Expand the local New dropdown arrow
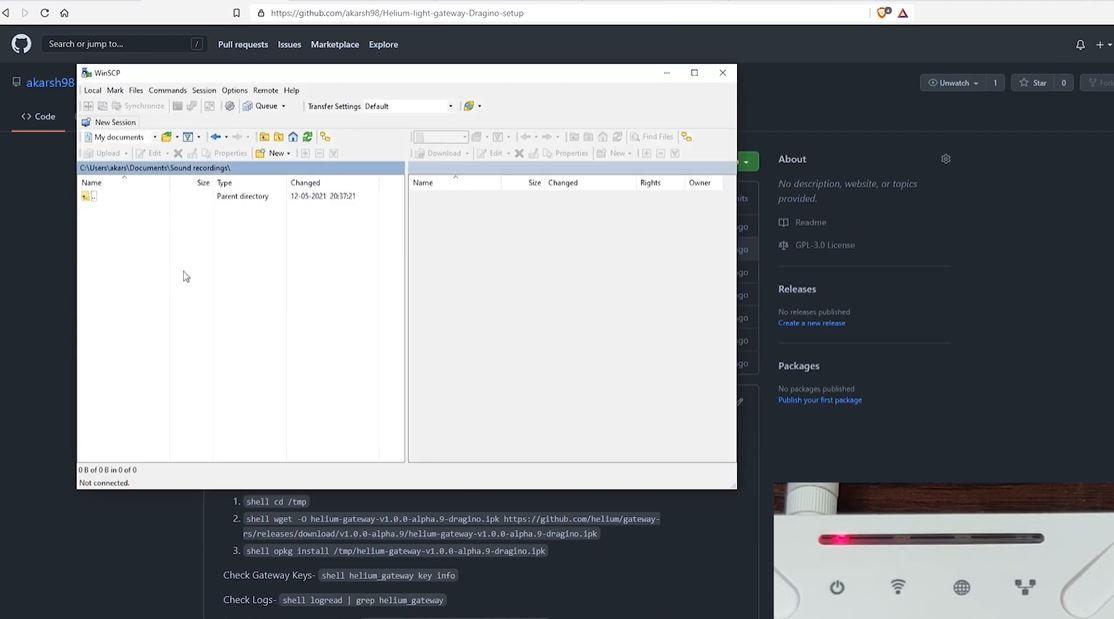This screenshot has height=619, width=1114. (288, 154)
